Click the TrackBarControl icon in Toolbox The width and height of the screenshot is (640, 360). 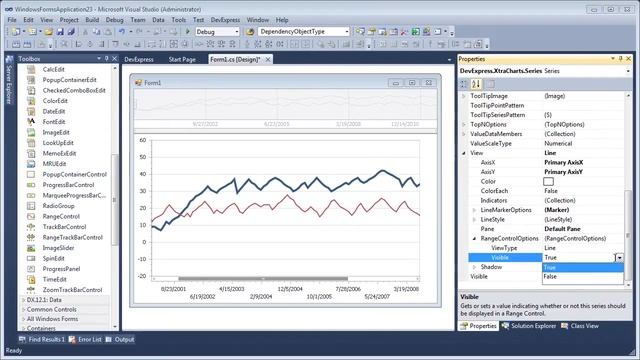coord(31,227)
